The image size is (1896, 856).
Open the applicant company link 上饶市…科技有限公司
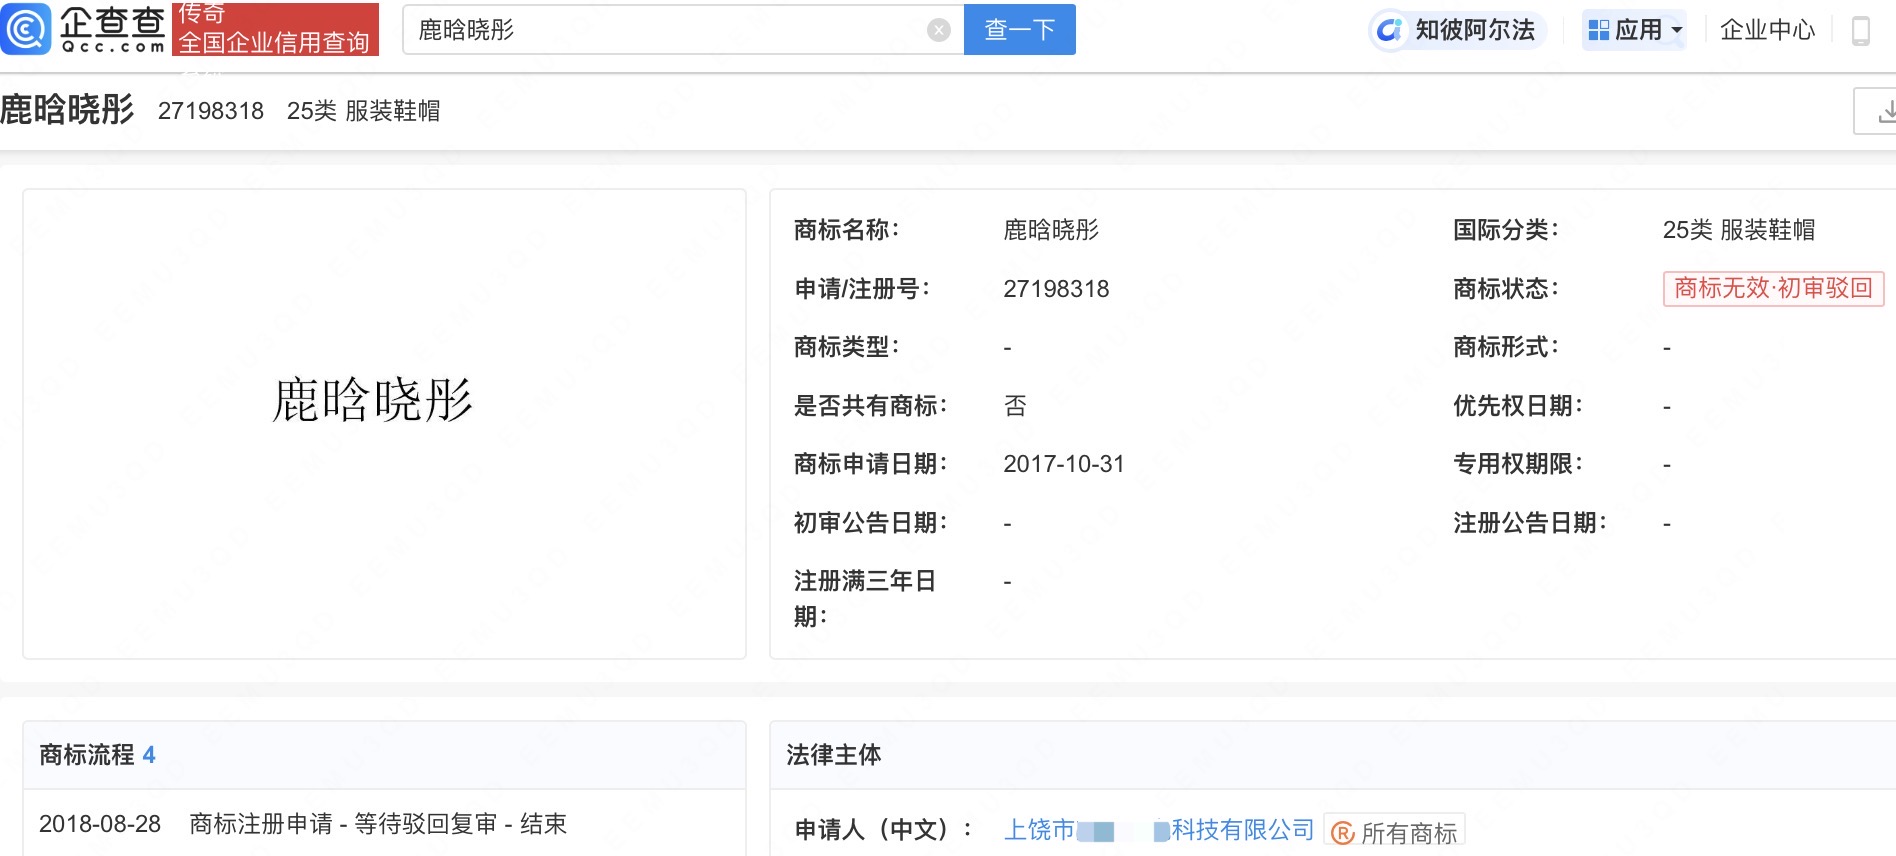coord(1159,829)
